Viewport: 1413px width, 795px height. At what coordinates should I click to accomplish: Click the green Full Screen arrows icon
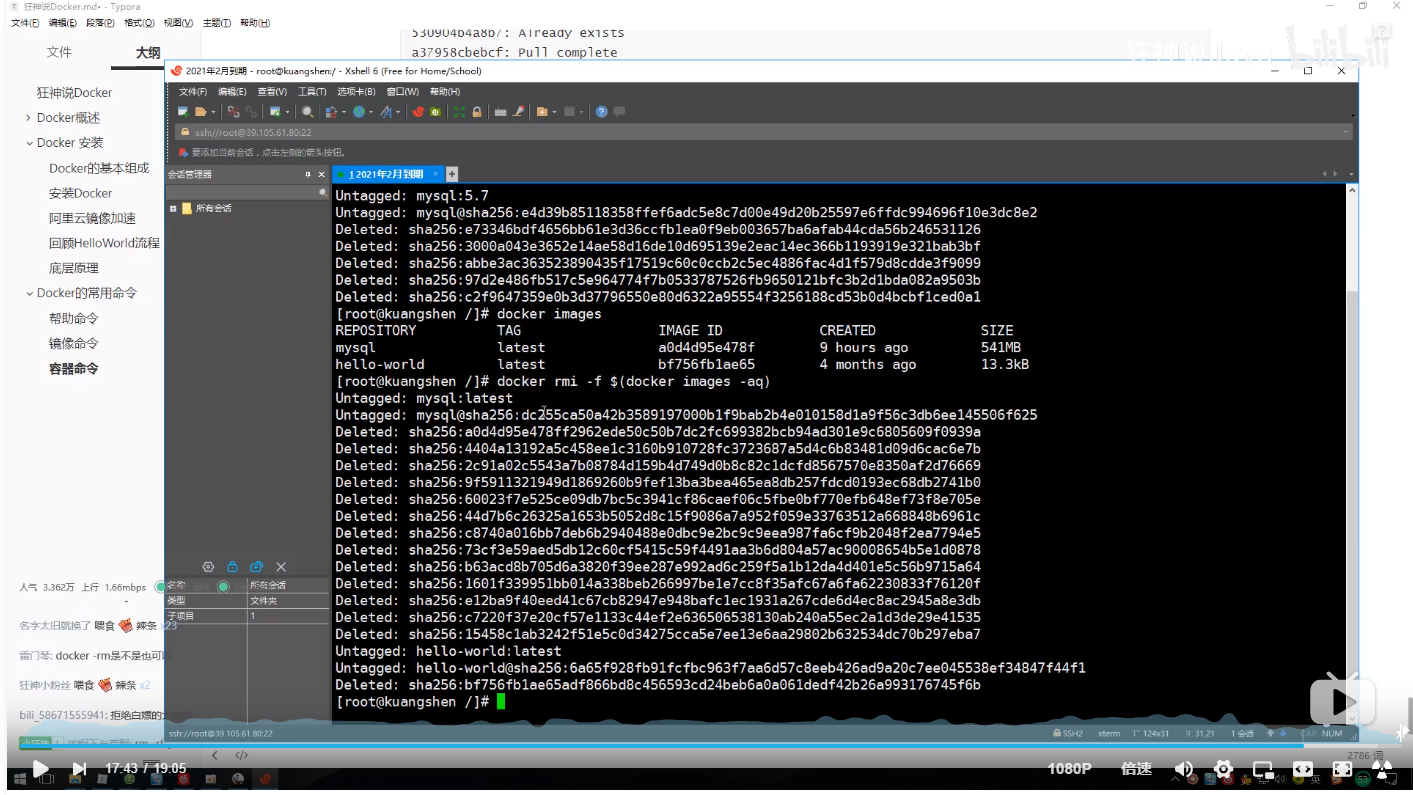coord(459,112)
